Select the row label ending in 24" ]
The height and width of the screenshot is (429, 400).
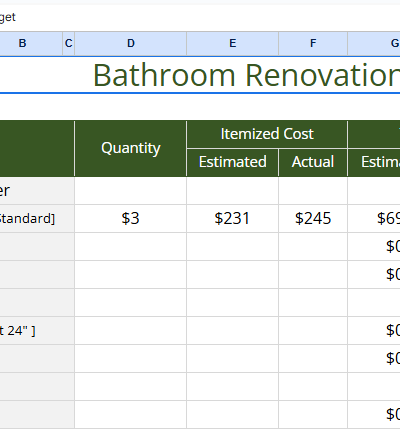tap(37, 331)
